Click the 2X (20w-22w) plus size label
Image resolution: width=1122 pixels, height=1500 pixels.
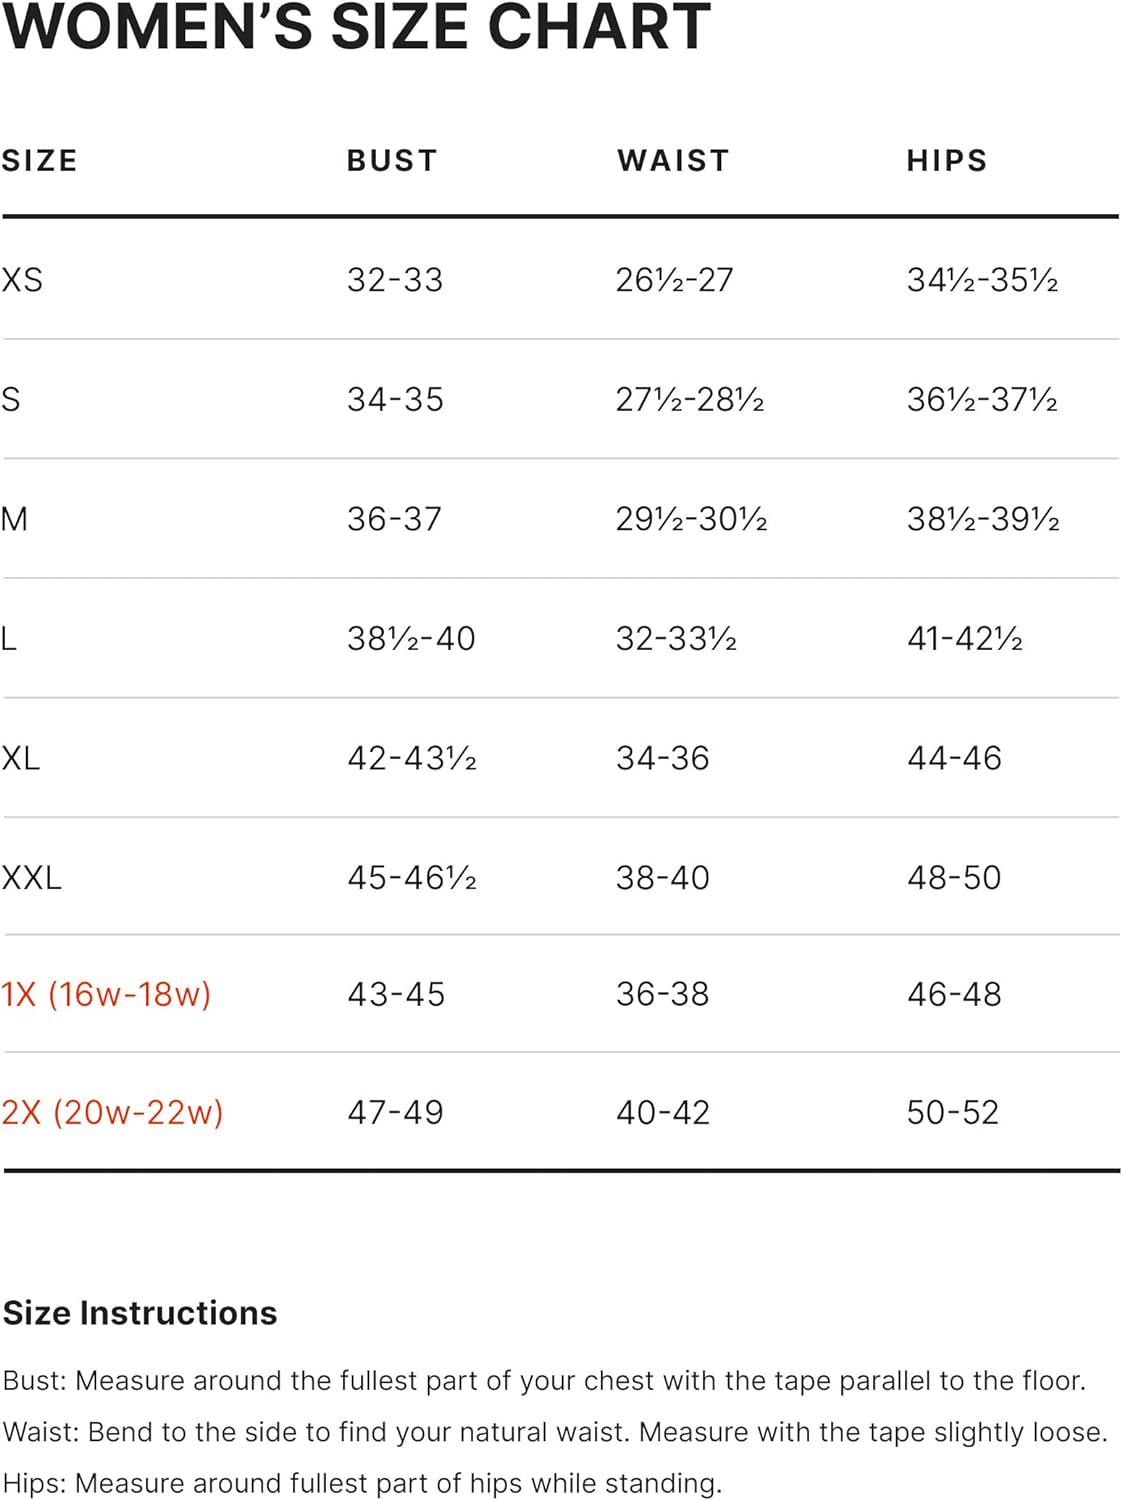tap(112, 1113)
